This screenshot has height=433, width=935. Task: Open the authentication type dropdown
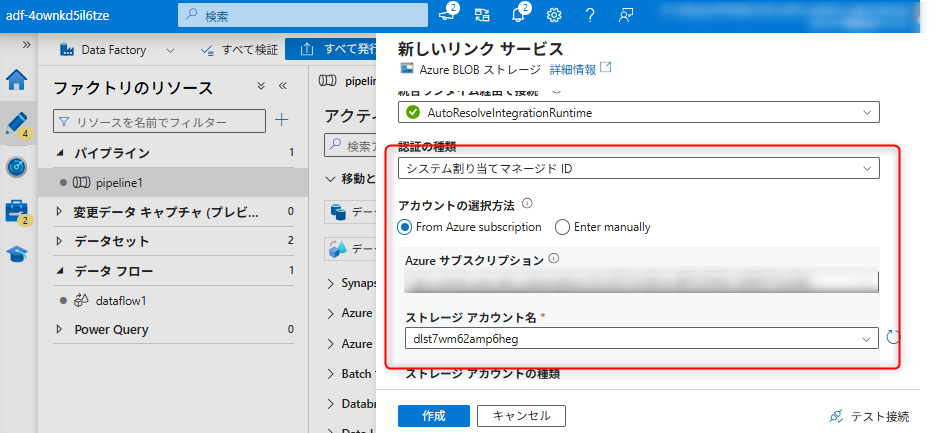639,168
